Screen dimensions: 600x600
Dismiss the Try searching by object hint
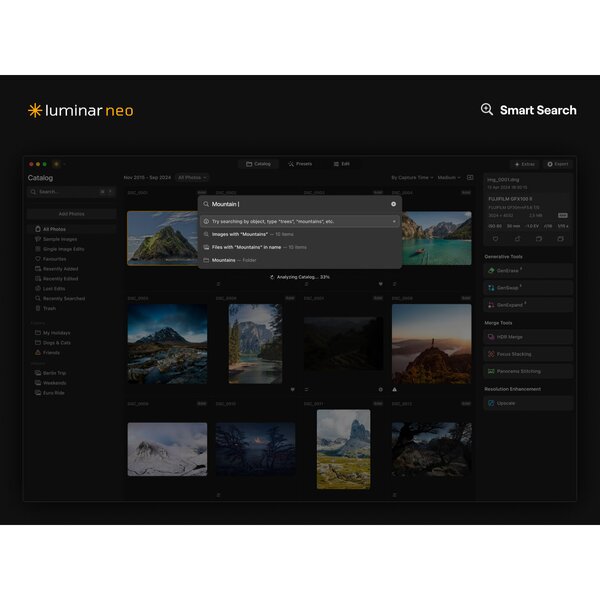click(x=394, y=221)
